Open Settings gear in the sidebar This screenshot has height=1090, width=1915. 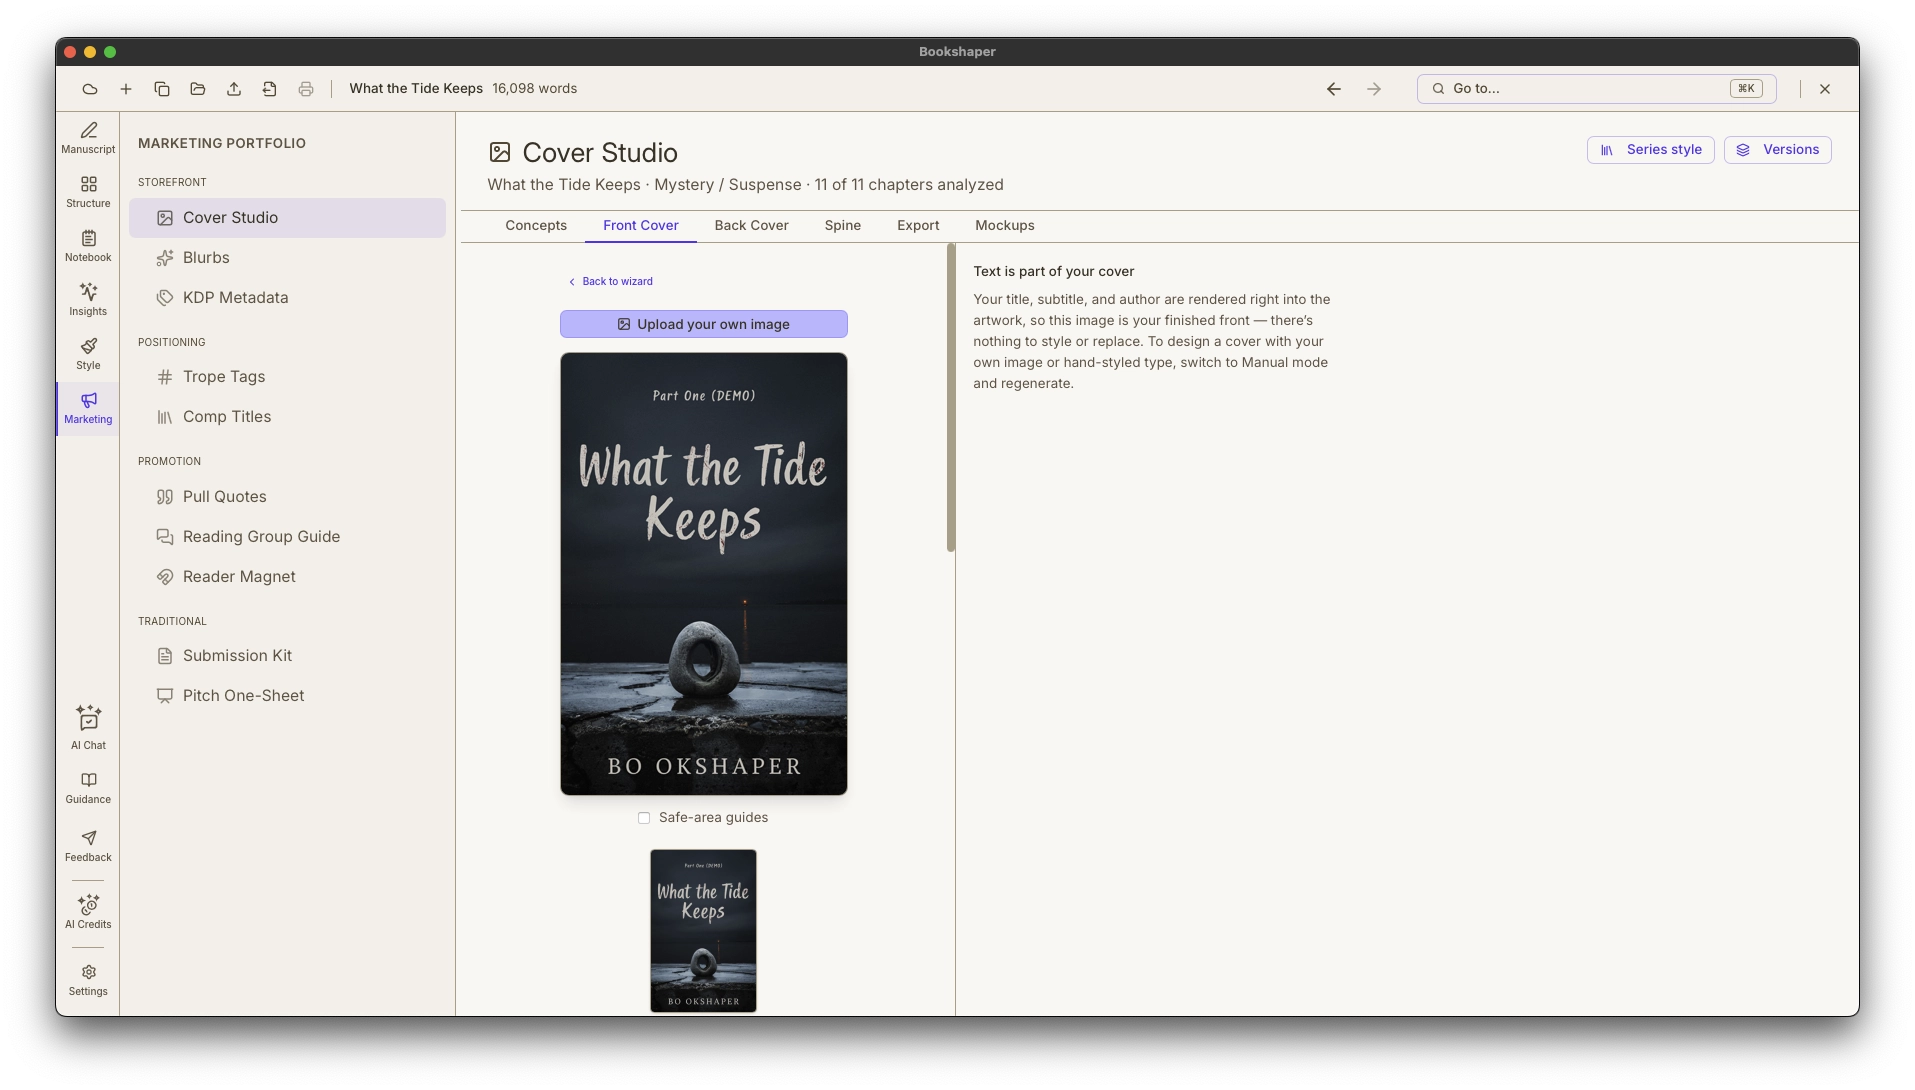click(x=88, y=980)
